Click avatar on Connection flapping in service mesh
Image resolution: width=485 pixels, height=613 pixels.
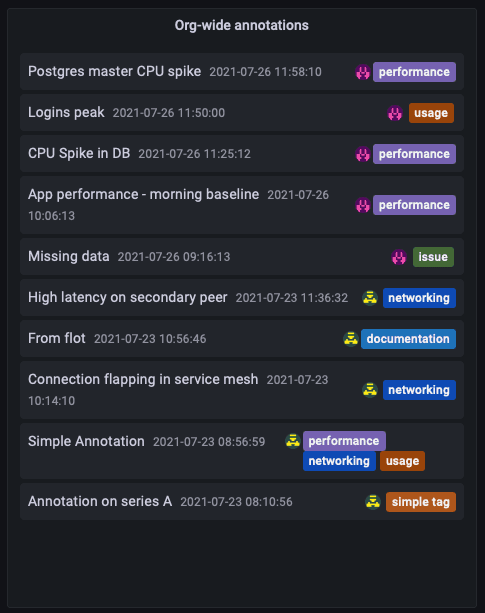tap(369, 390)
